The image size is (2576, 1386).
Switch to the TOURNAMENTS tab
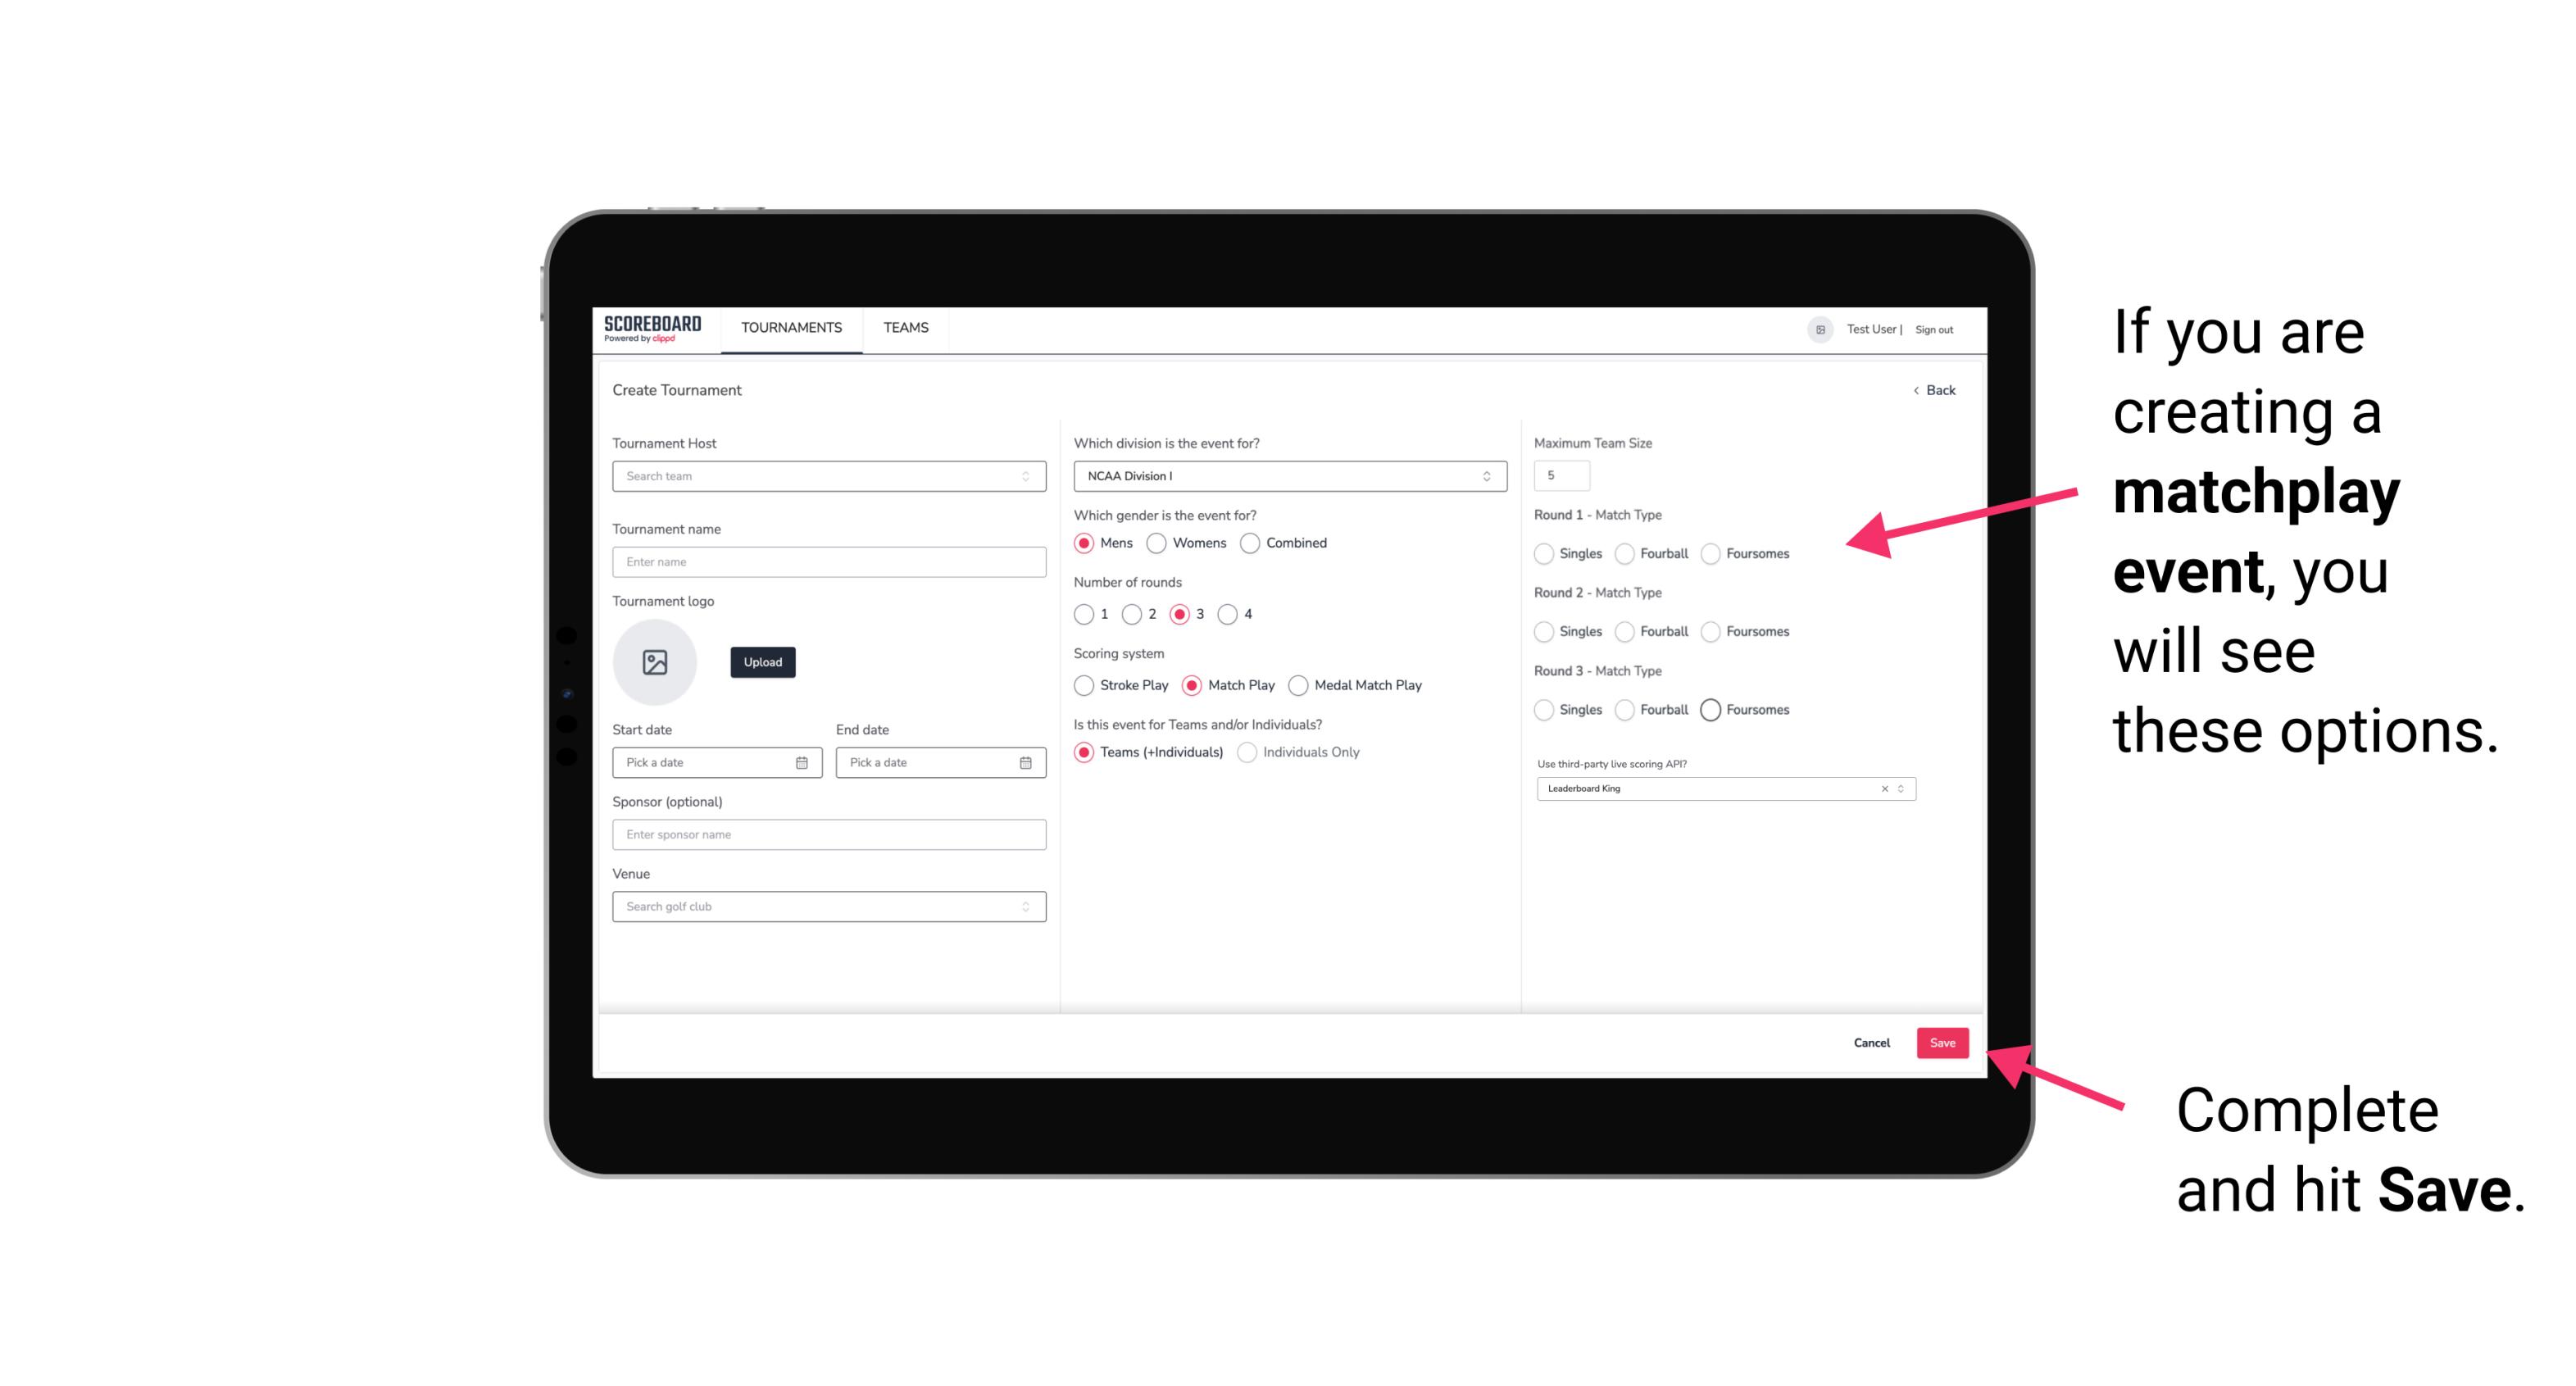click(x=790, y=328)
